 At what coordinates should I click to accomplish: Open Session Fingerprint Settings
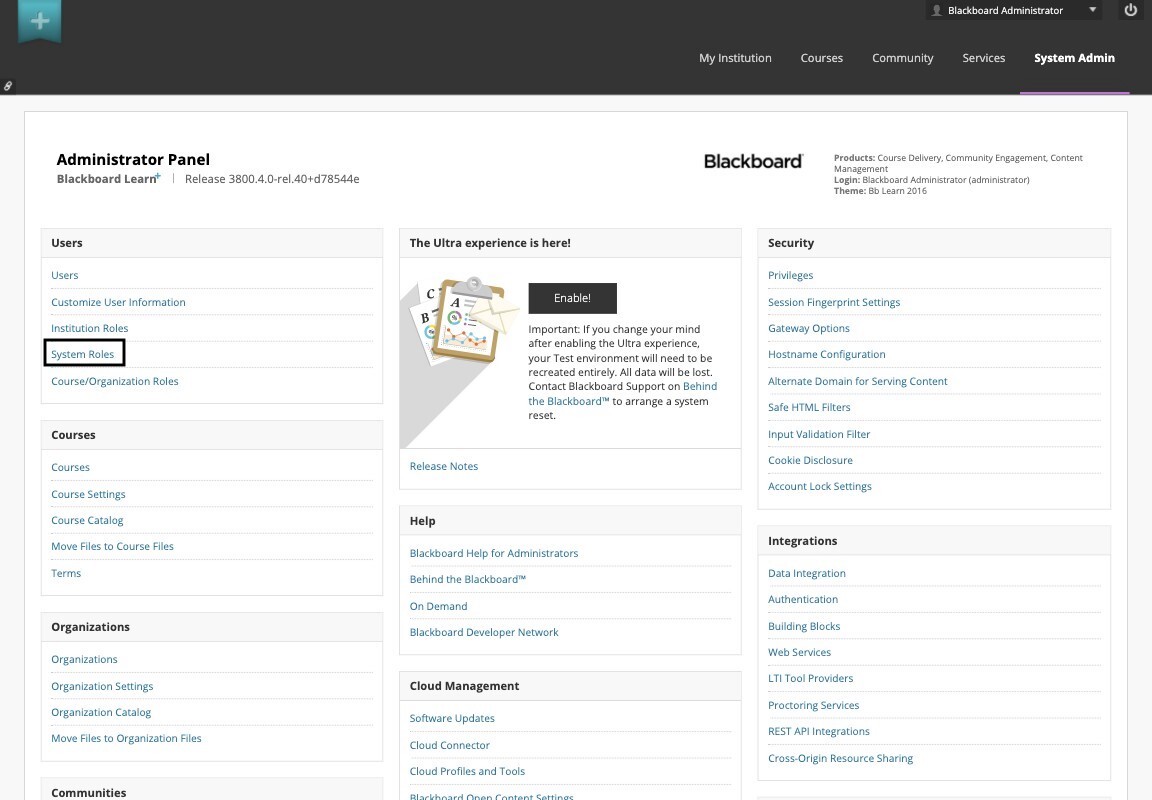(x=834, y=302)
